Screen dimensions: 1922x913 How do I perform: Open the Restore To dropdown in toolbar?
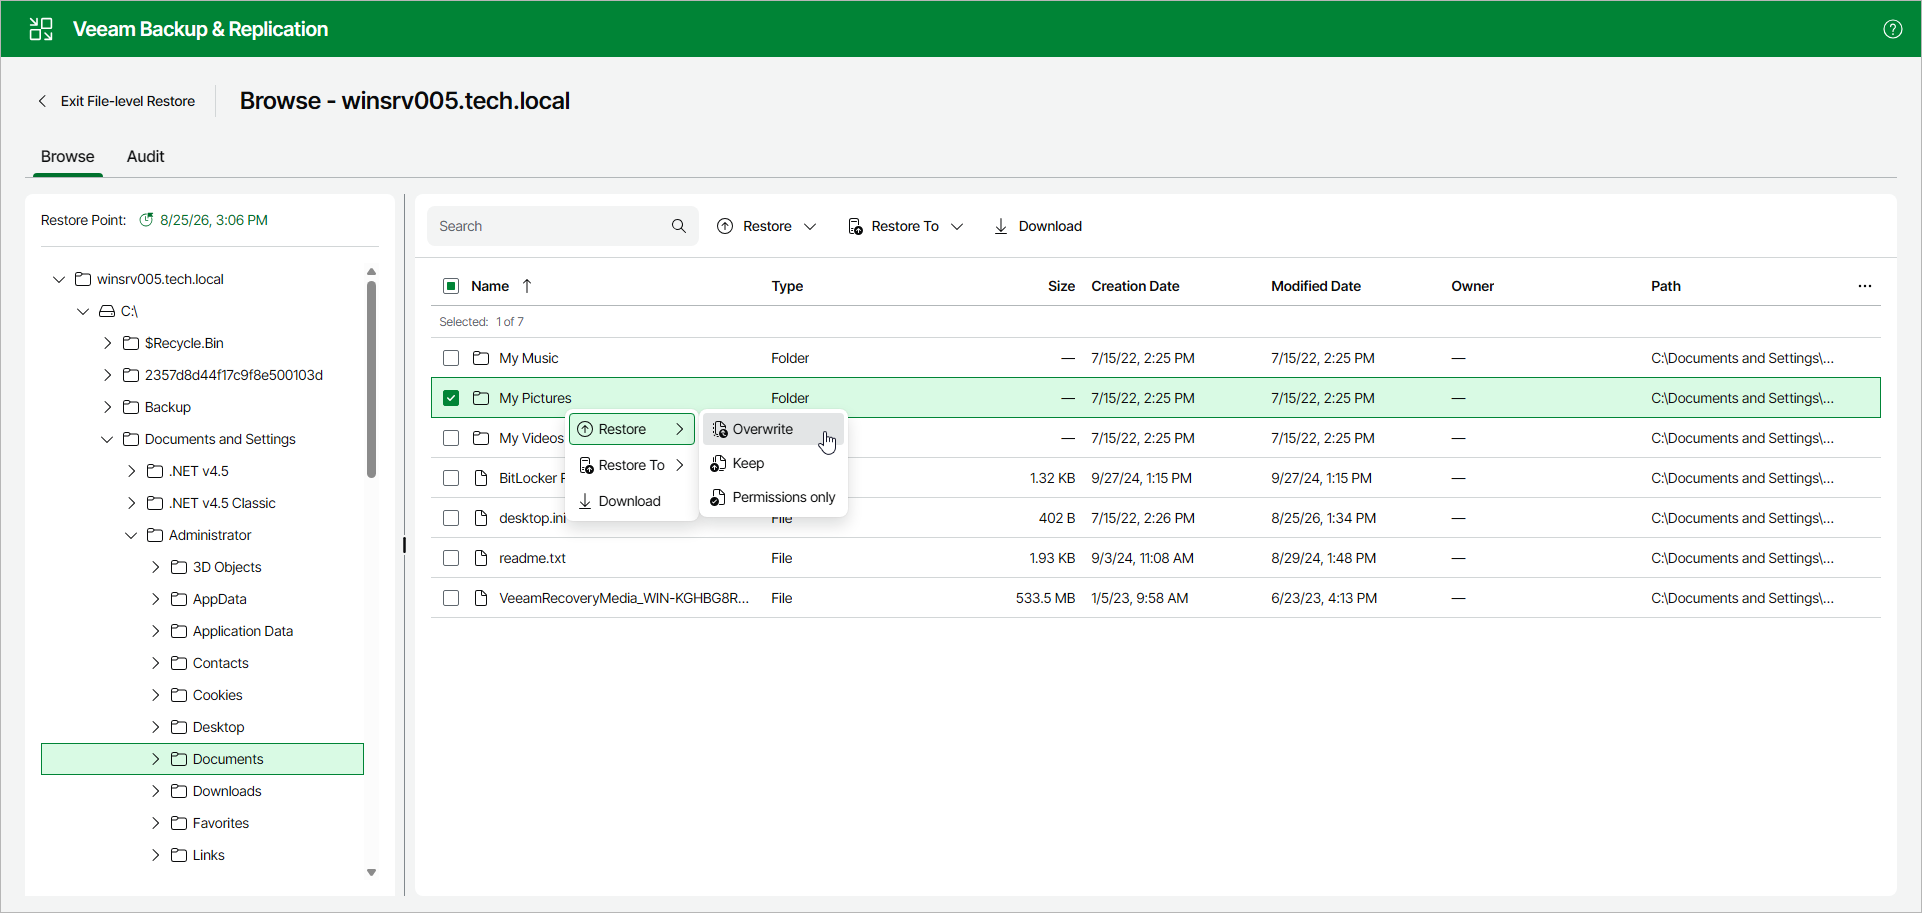click(x=905, y=226)
